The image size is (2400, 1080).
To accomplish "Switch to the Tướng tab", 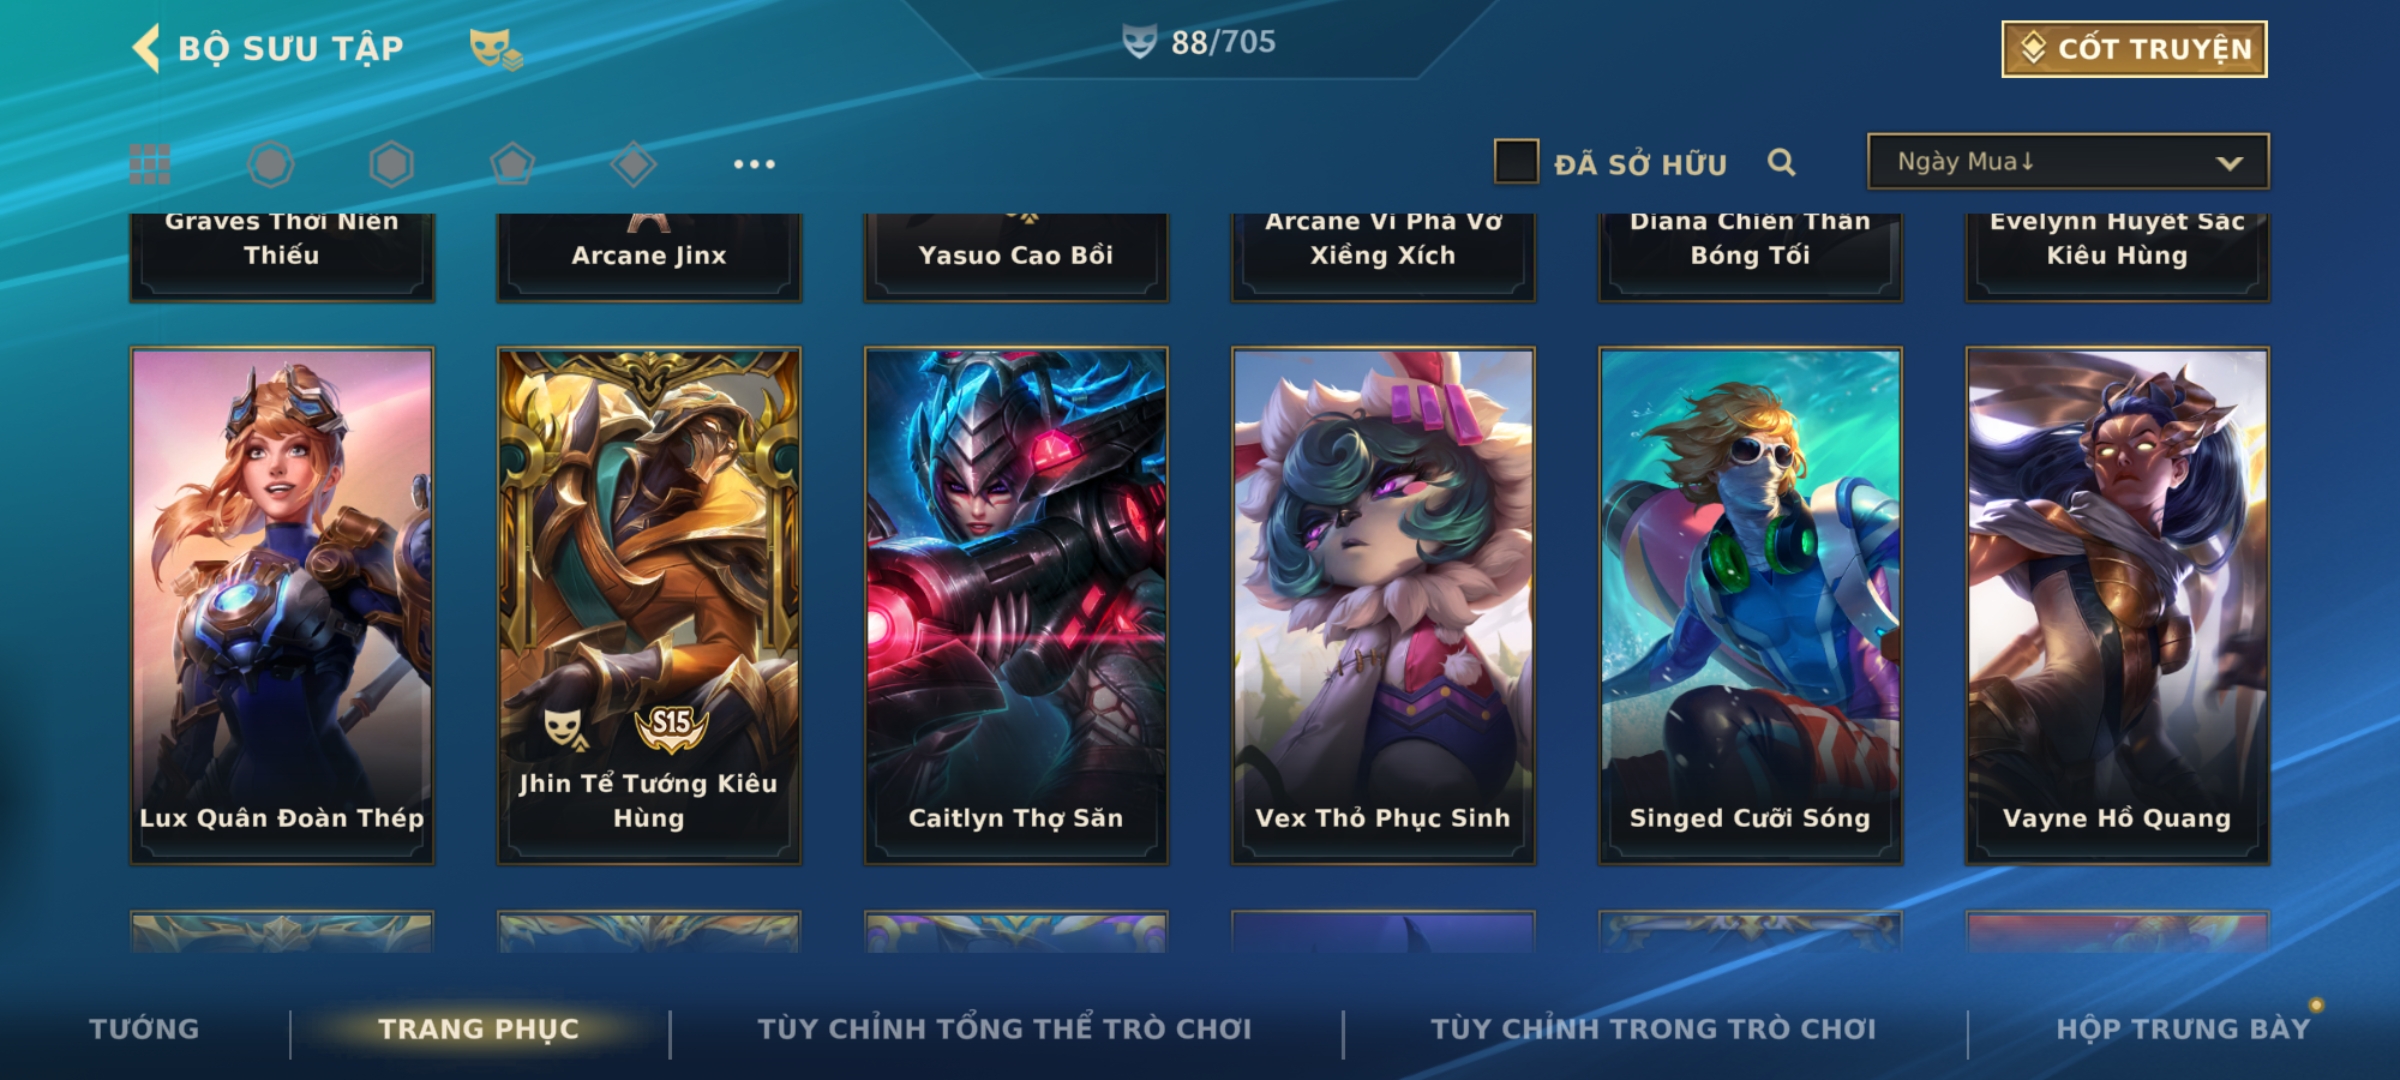I will click(x=144, y=1029).
